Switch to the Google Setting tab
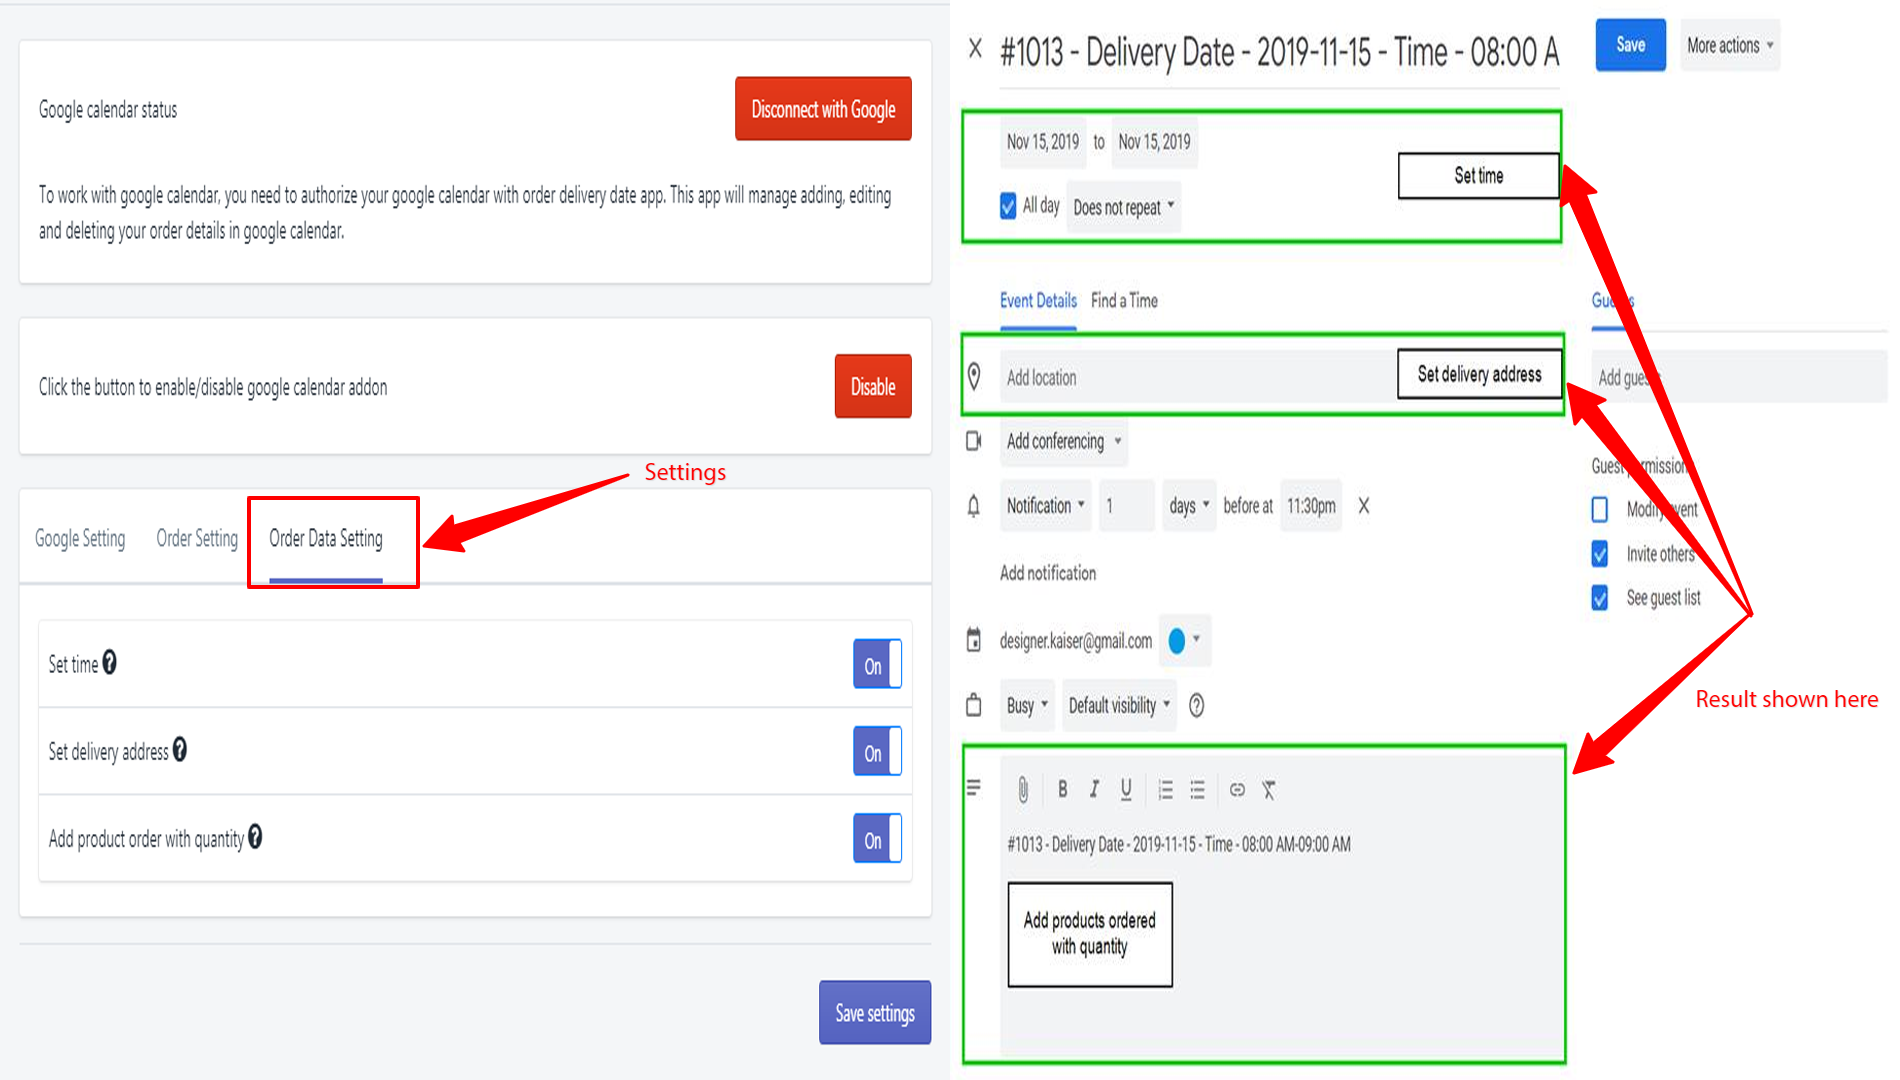 (x=80, y=539)
